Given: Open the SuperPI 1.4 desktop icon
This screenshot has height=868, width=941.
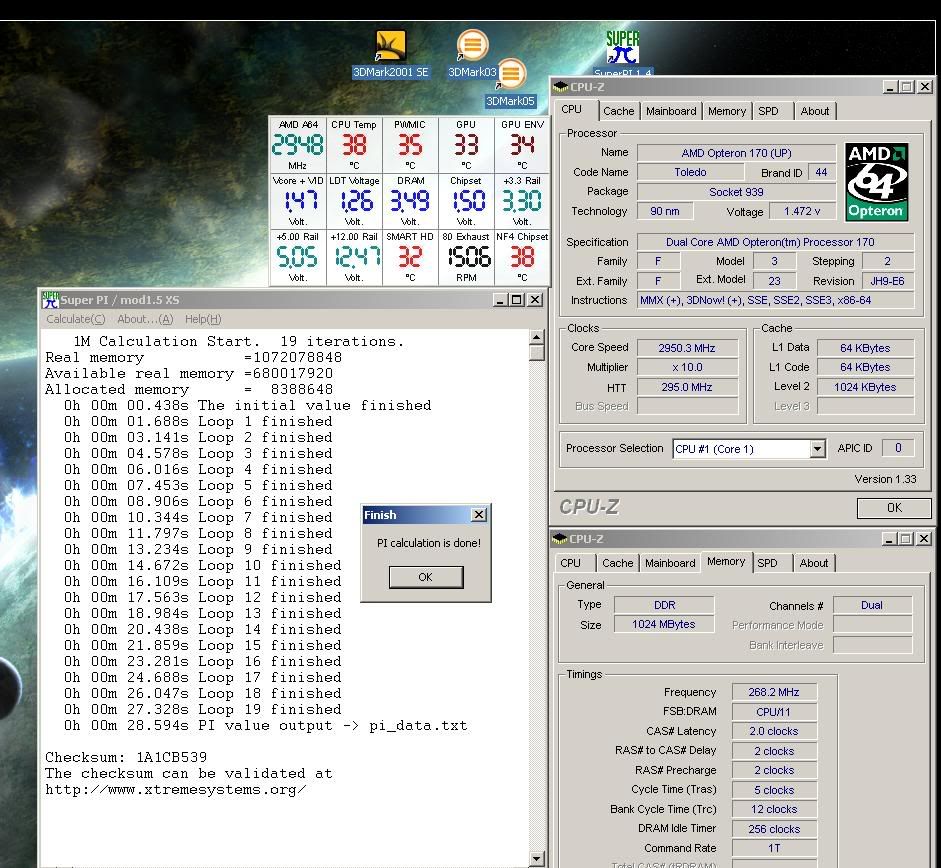Looking at the screenshot, I should click(623, 48).
